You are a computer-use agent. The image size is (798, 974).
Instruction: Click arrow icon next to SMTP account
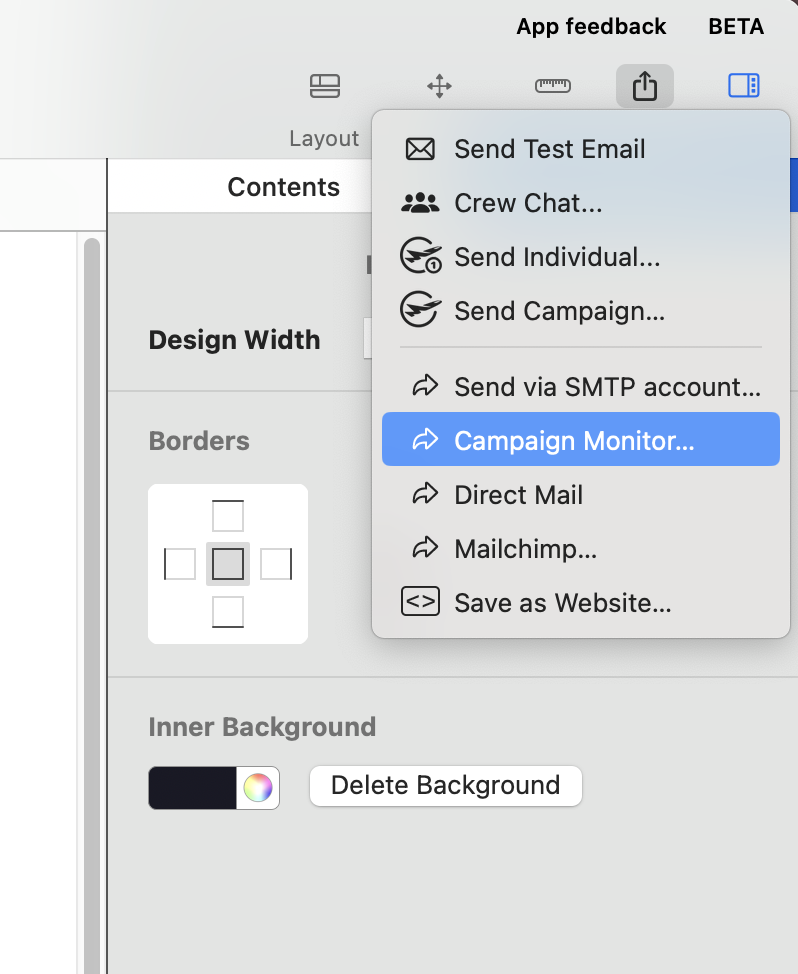[x=425, y=386]
